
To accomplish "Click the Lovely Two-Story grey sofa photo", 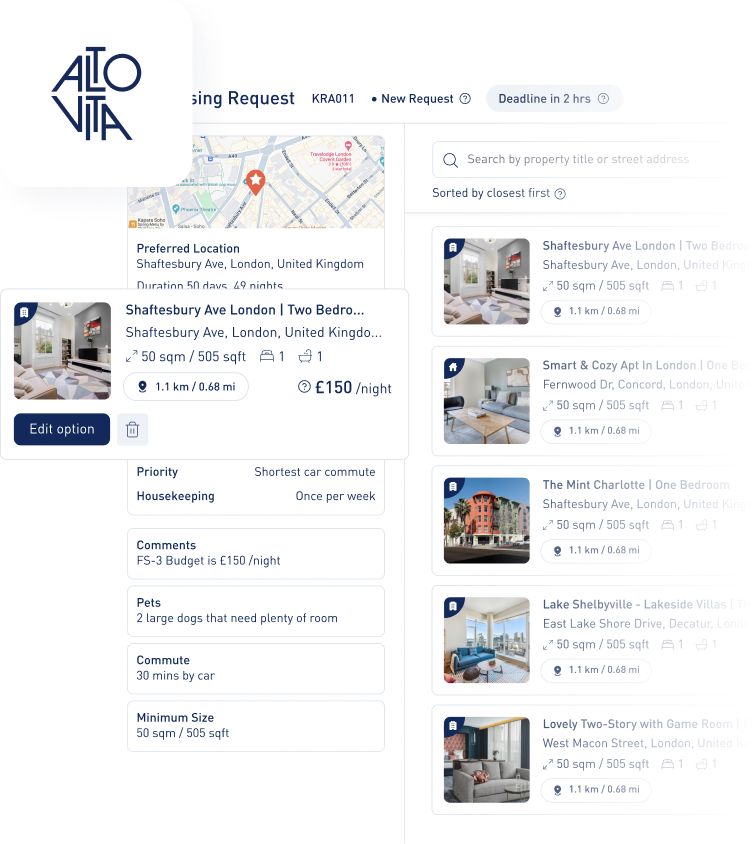I will point(487,759).
